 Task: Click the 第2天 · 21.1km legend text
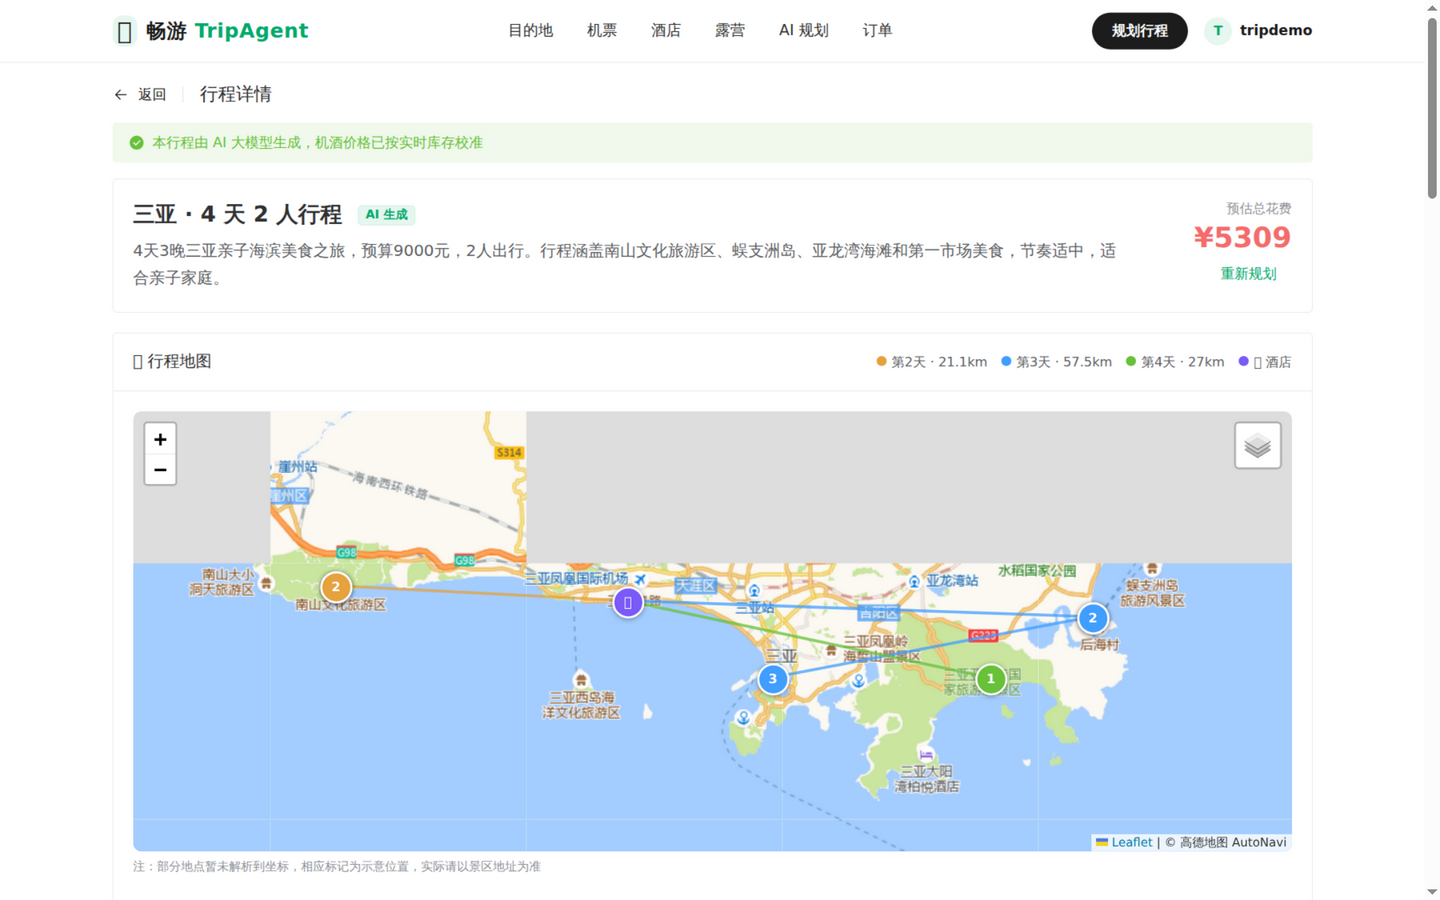pos(939,362)
